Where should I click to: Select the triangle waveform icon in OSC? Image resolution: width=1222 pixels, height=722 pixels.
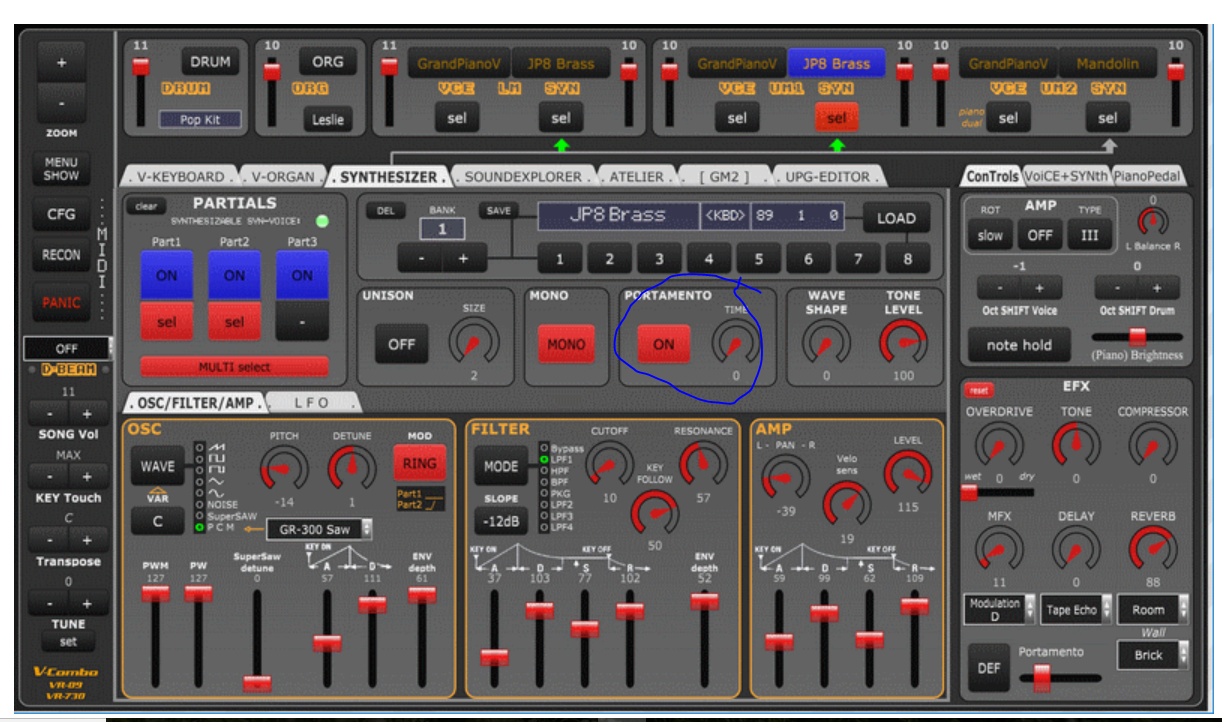216,481
